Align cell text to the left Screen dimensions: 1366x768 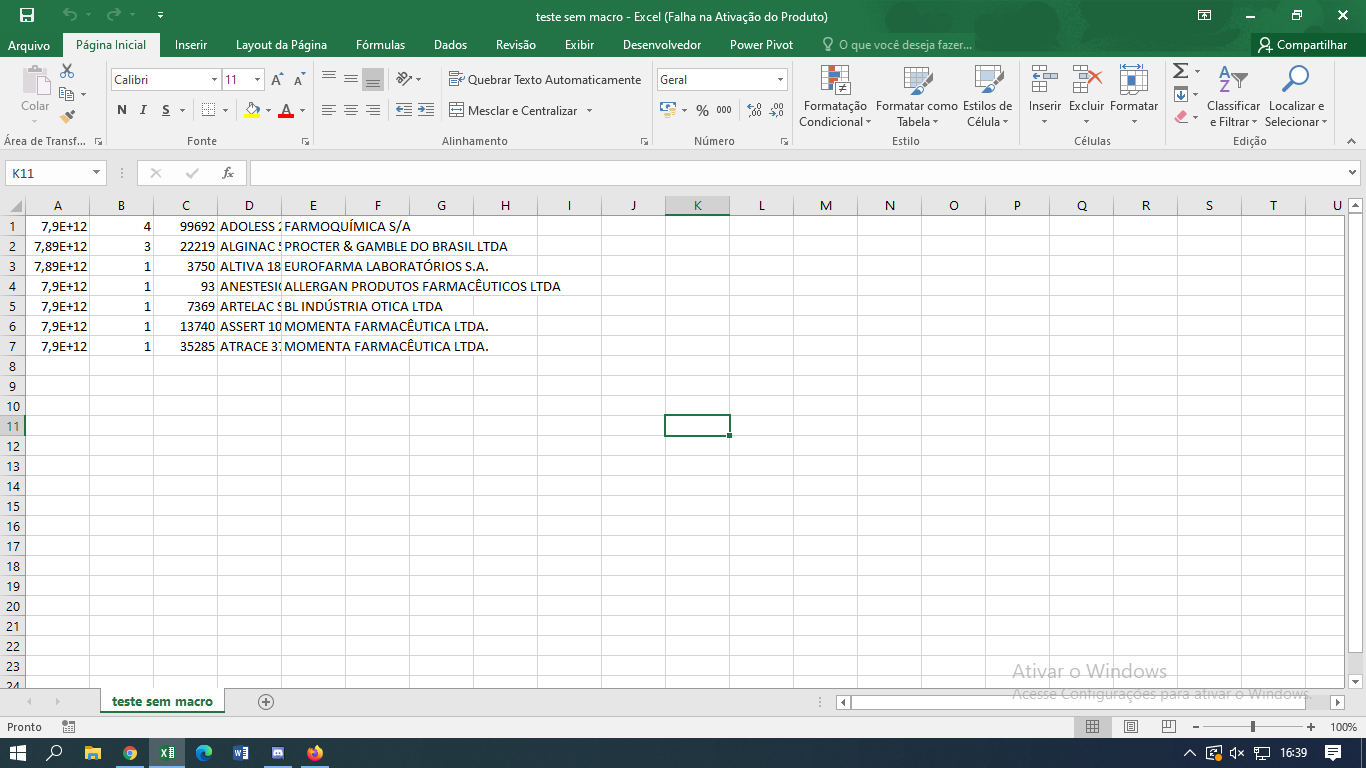329,110
